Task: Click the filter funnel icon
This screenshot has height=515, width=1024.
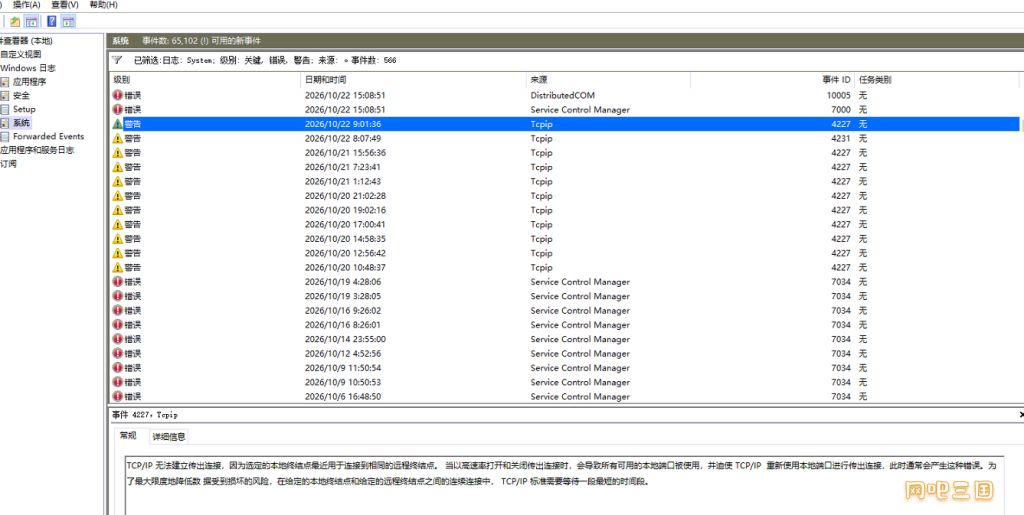Action: click(x=117, y=60)
